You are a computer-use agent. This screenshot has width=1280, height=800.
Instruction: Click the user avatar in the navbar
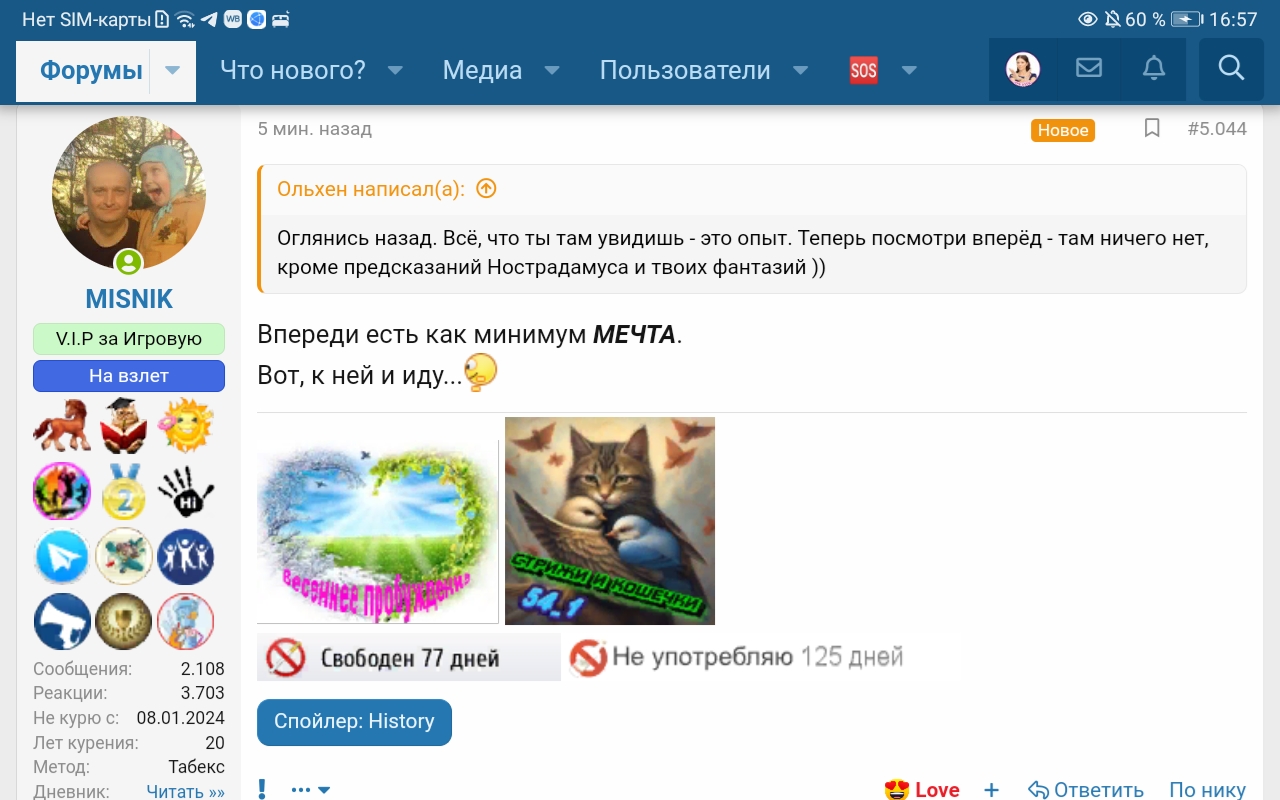pos(1023,69)
